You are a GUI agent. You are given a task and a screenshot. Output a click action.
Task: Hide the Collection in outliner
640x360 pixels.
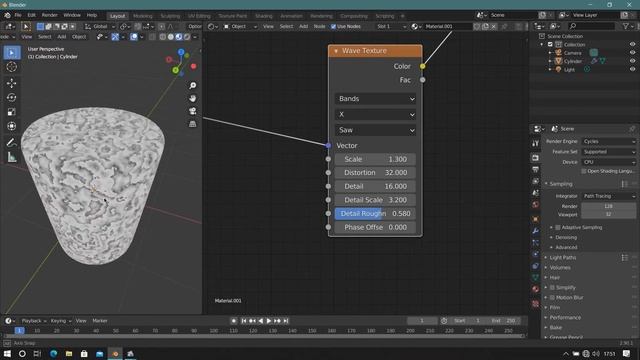632,44
